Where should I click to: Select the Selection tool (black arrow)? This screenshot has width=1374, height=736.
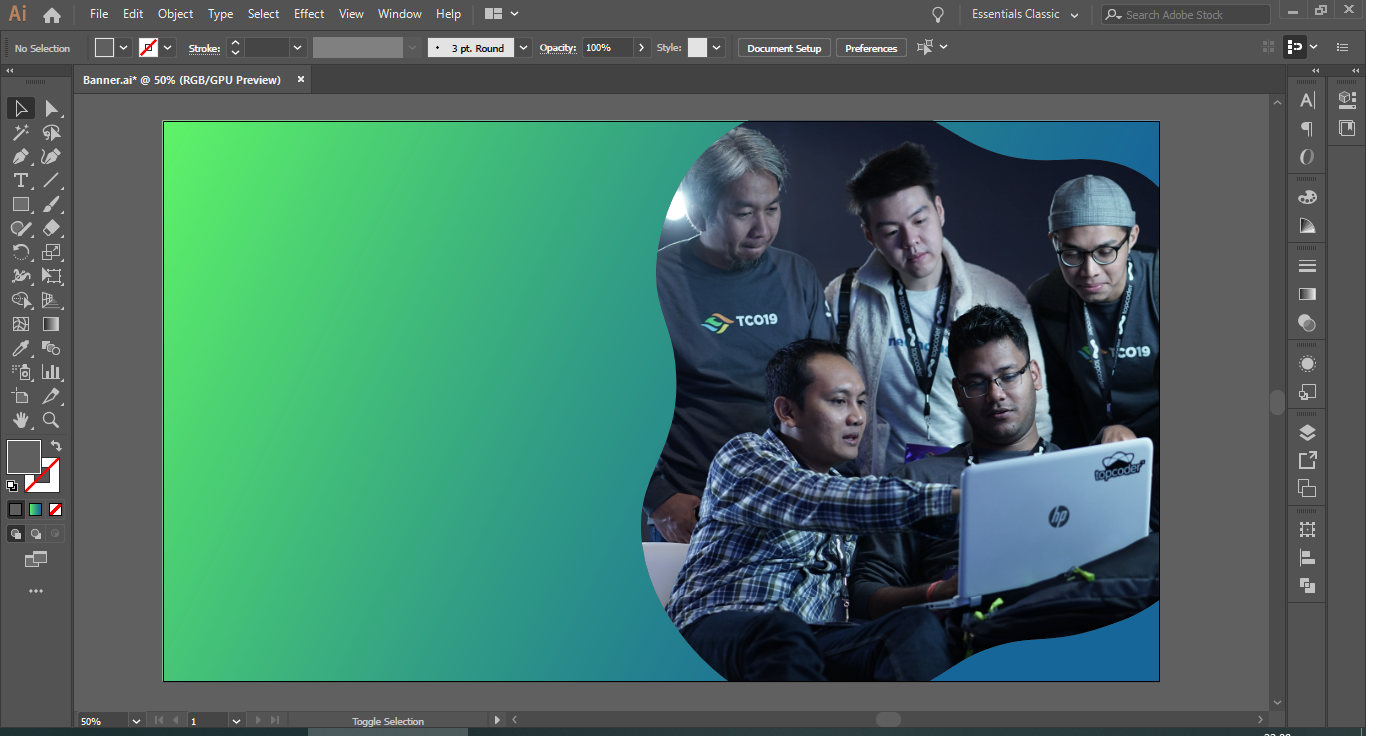(x=20, y=108)
